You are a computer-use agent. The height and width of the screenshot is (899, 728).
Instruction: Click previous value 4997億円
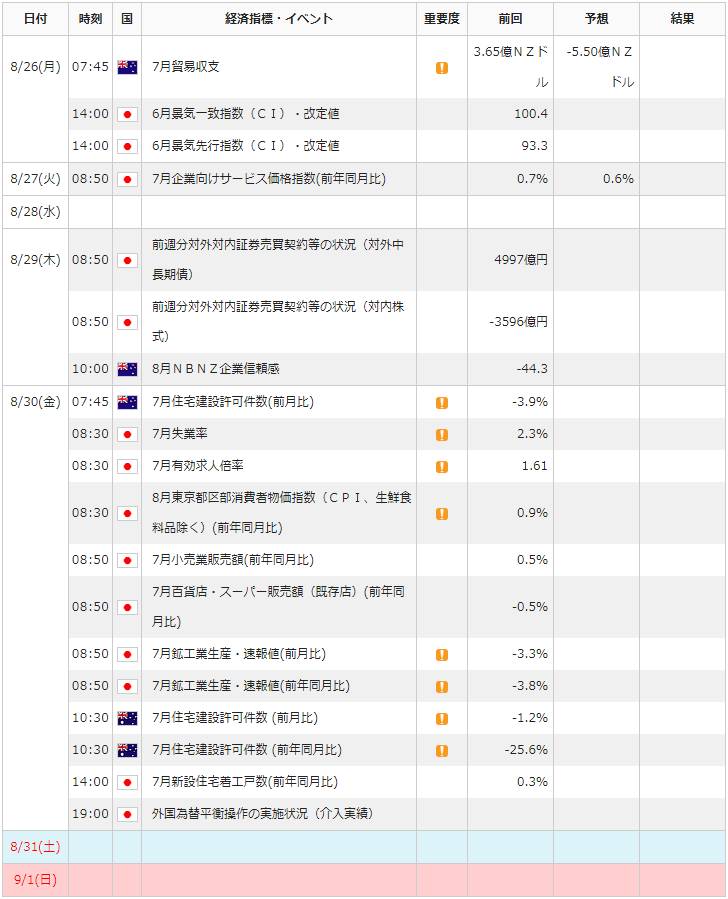pos(521,260)
